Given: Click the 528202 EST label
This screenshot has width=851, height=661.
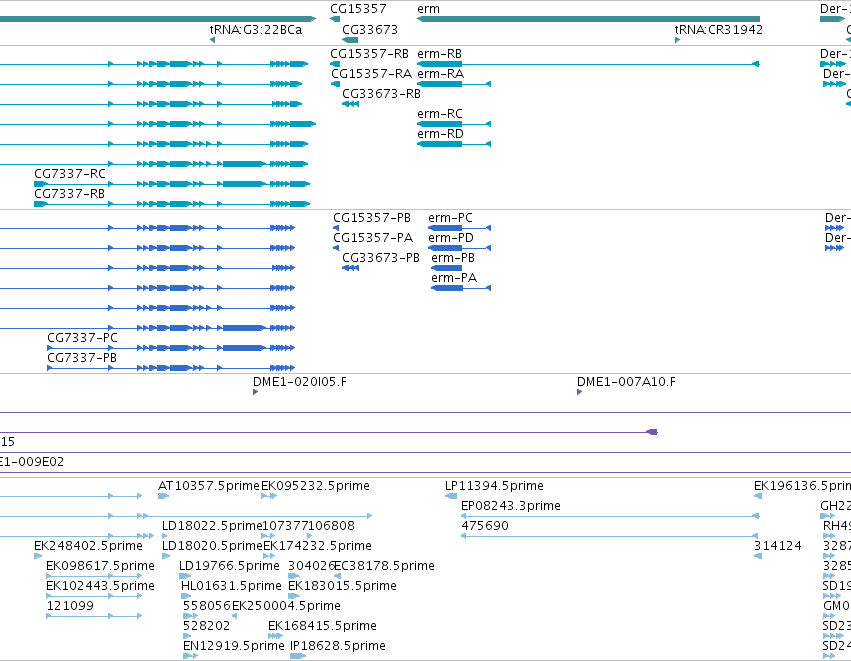Looking at the screenshot, I should pyautogui.click(x=207, y=626).
